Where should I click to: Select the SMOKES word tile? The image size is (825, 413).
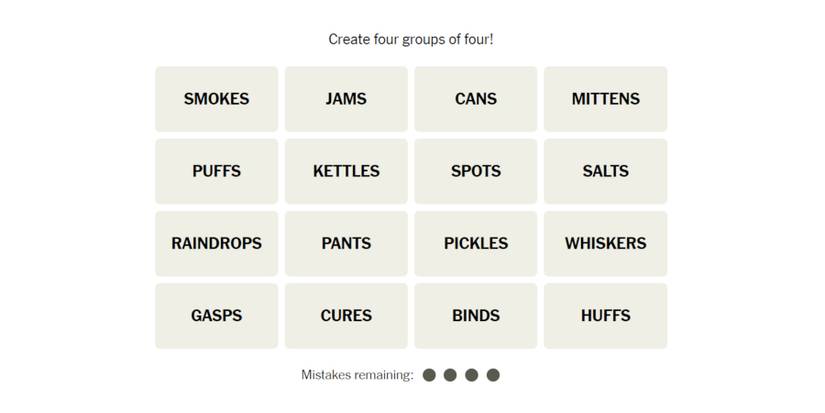point(216,99)
